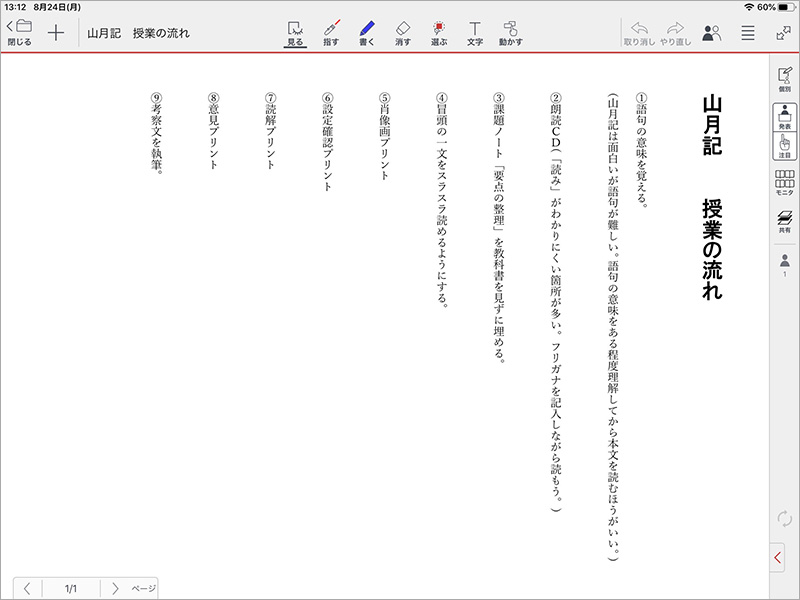Click line ⑤肖像画プリント

point(385,136)
